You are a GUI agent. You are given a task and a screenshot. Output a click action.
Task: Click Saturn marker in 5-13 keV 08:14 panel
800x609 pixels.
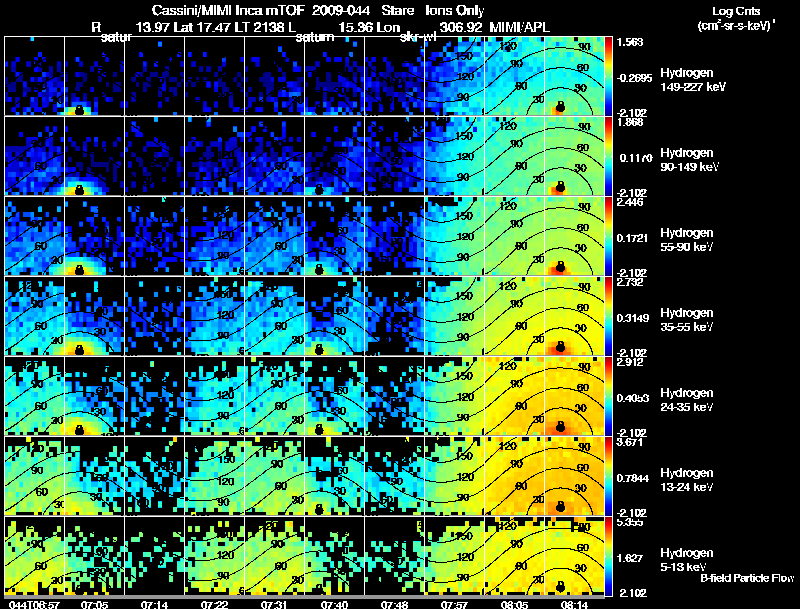(560, 587)
